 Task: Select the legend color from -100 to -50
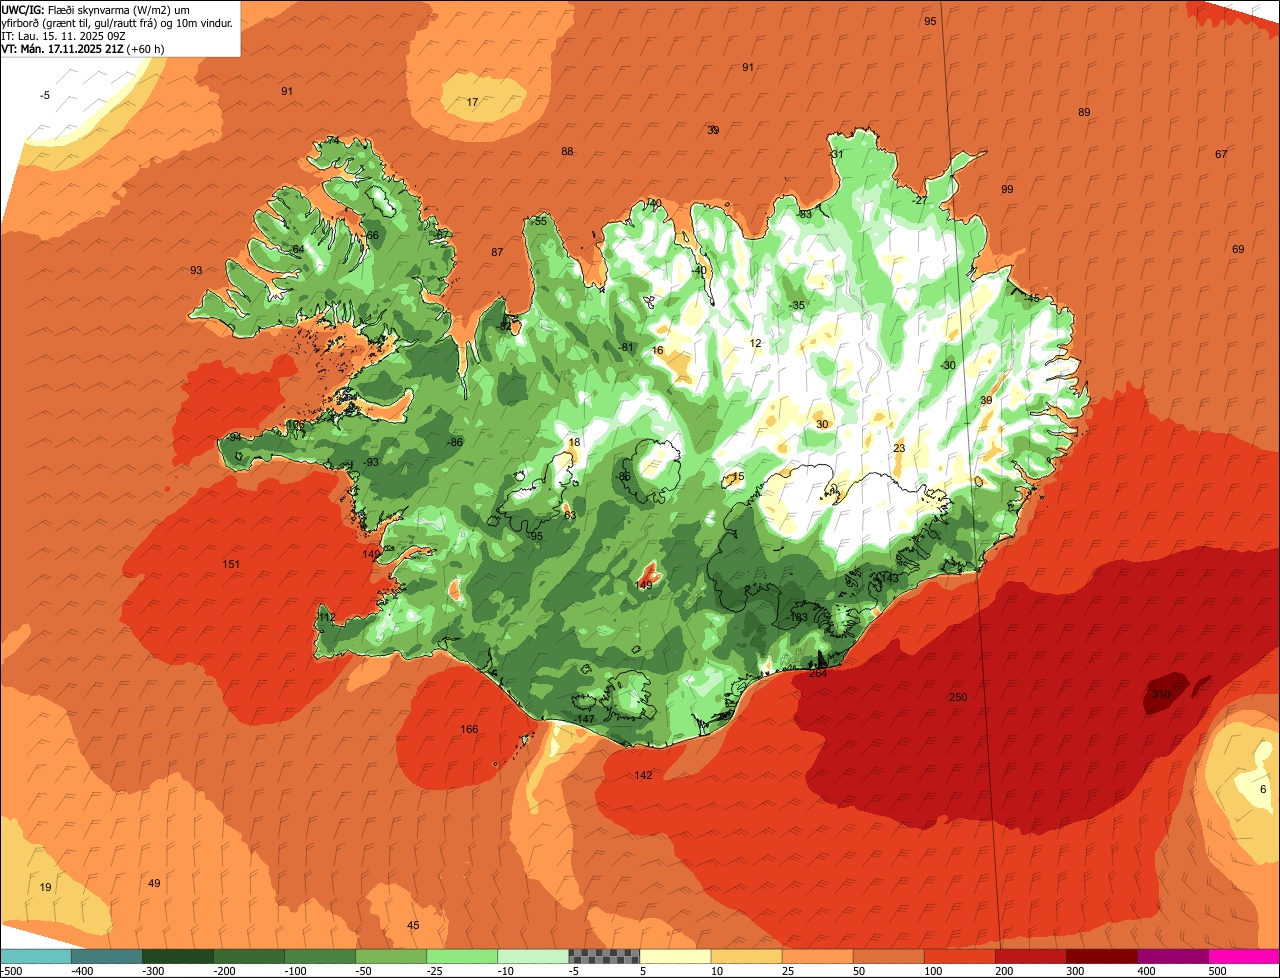tap(319, 956)
